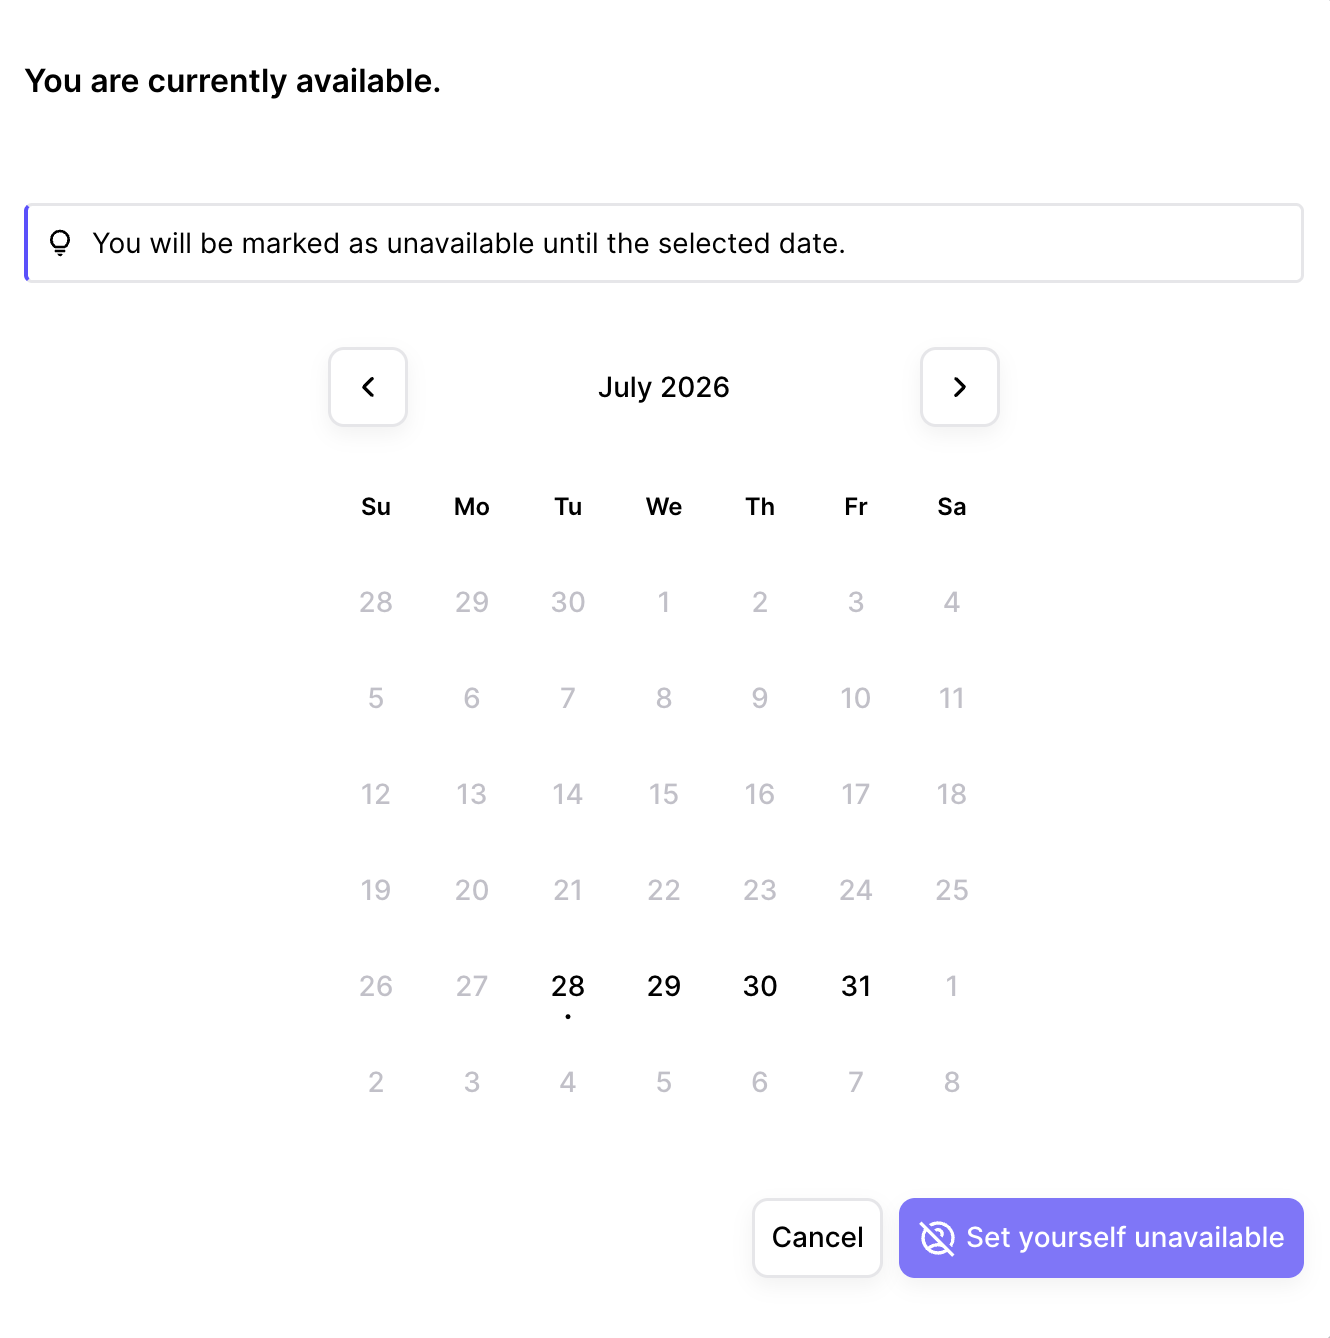Select July 28 on the calendar

[568, 986]
